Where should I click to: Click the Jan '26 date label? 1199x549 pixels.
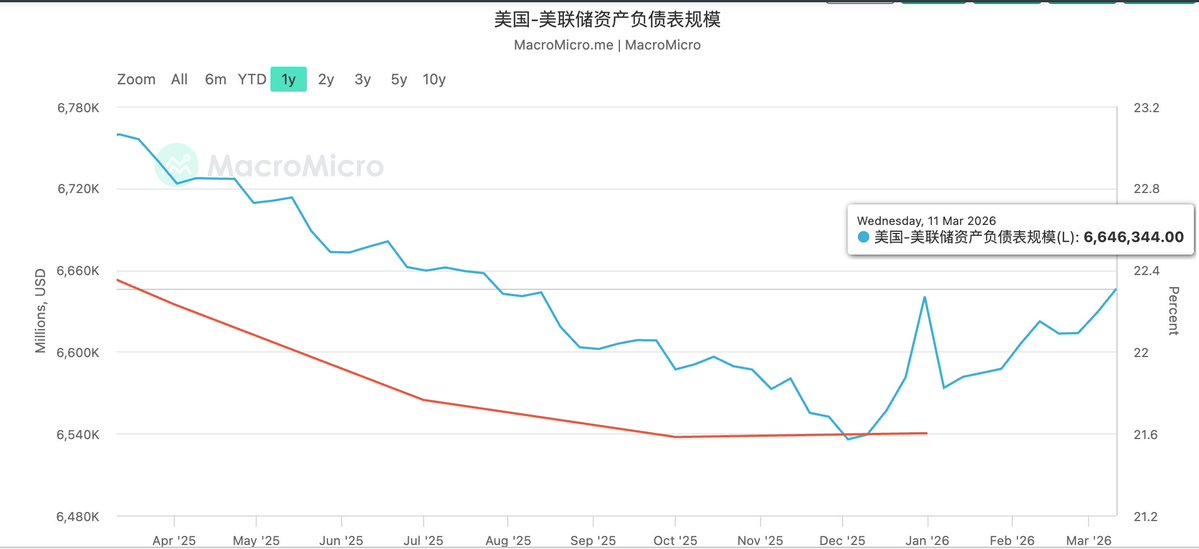point(928,540)
